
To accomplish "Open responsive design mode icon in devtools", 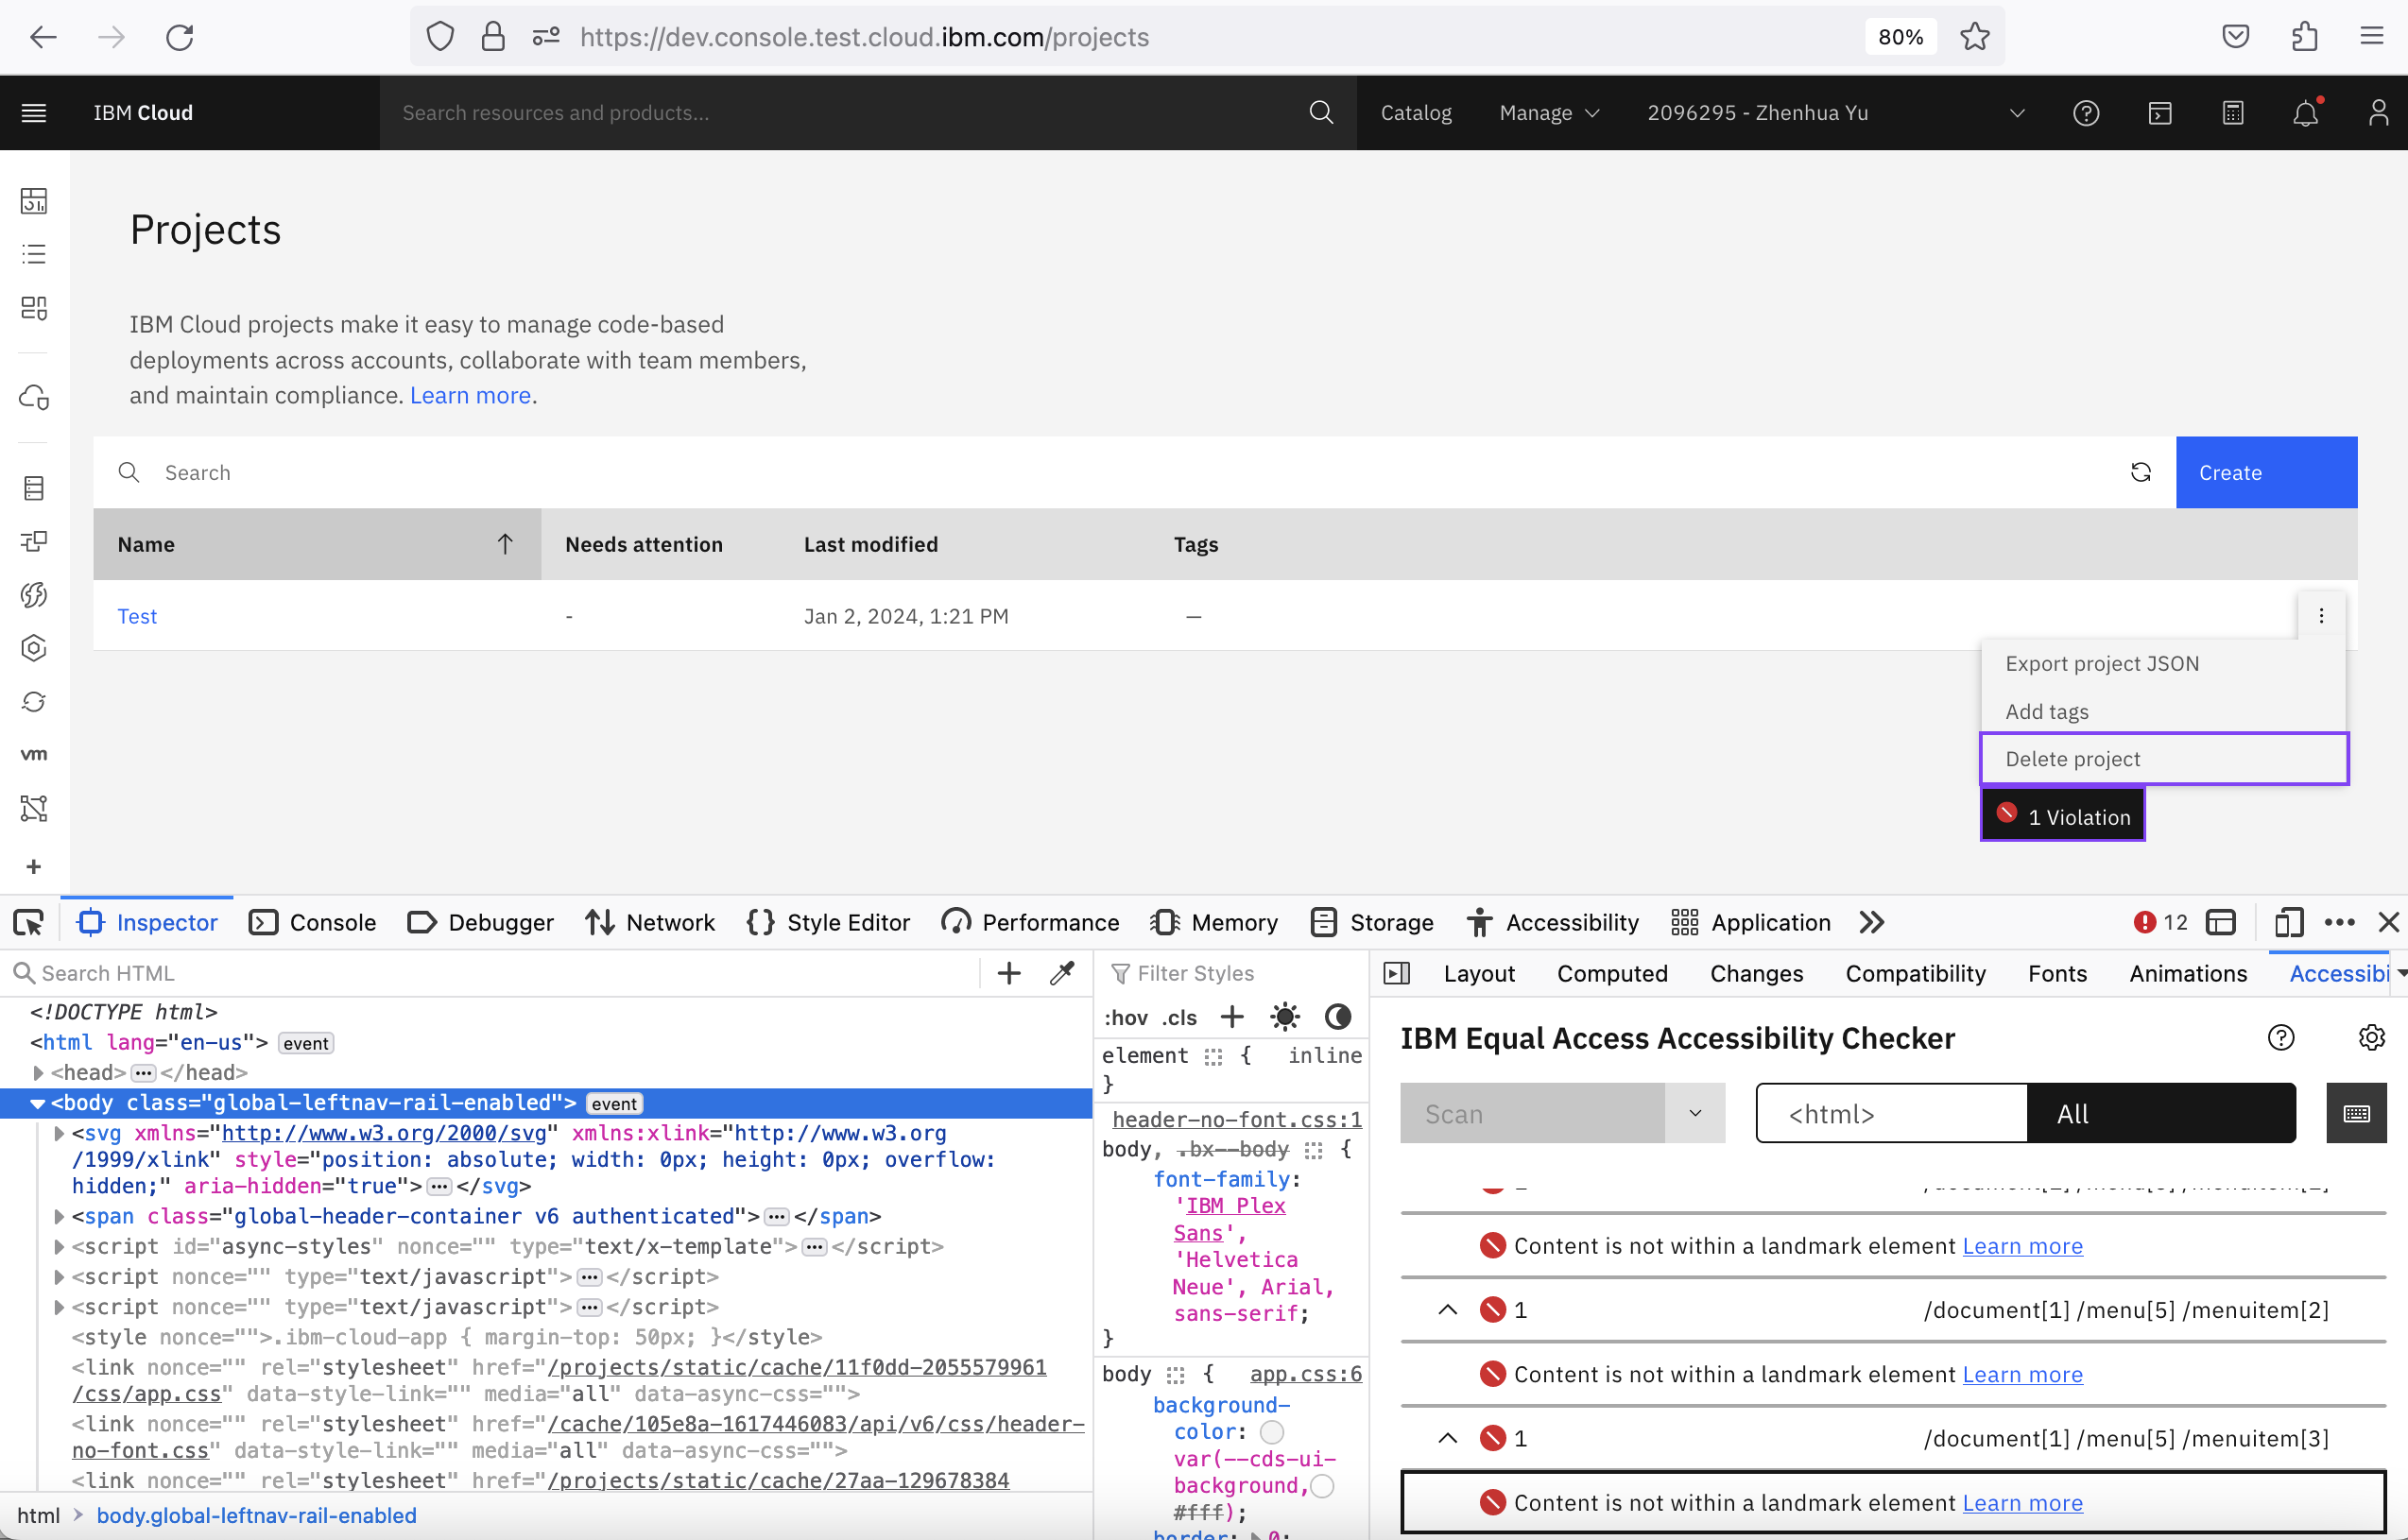I will tap(2289, 922).
